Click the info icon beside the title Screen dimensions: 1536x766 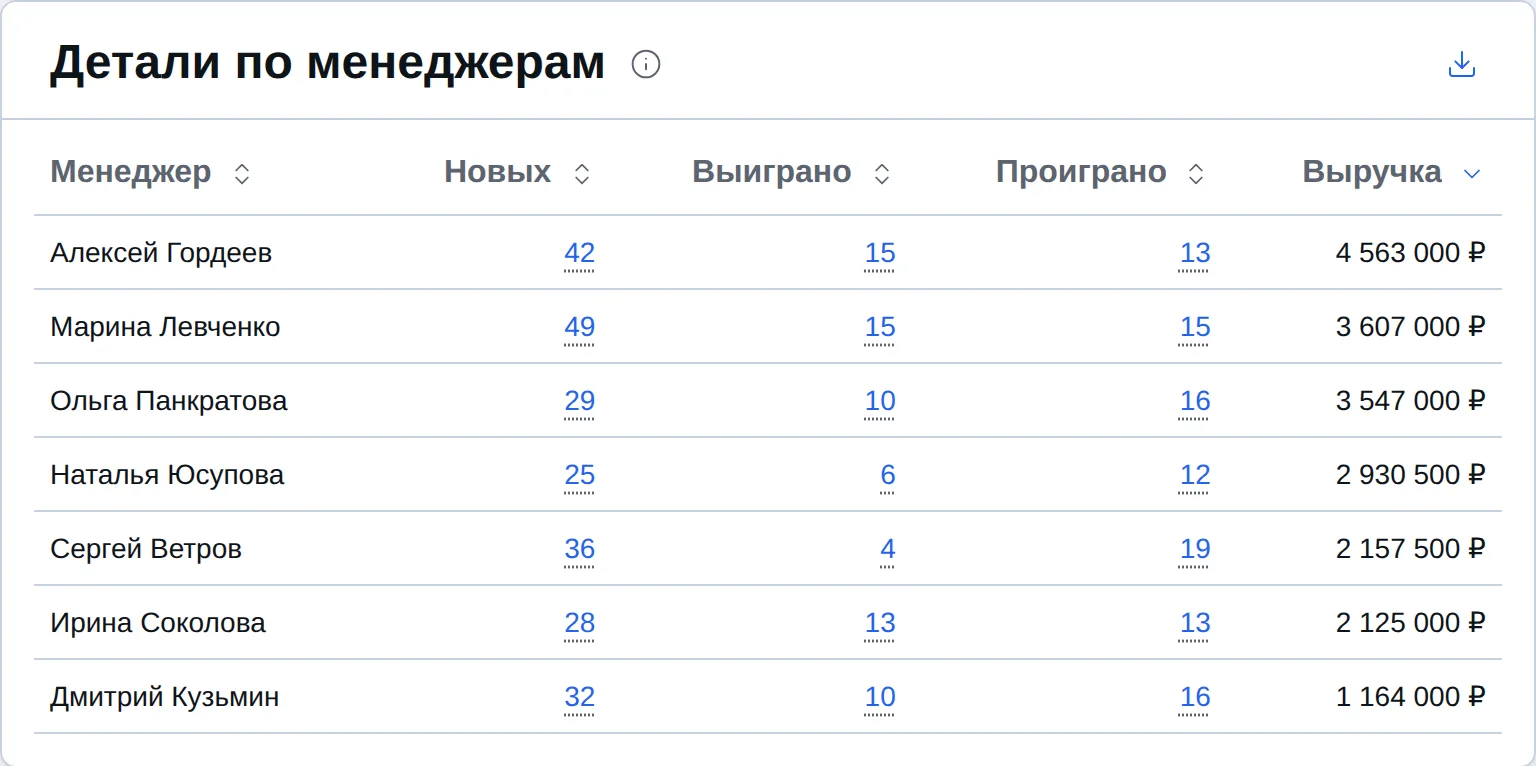click(x=646, y=65)
